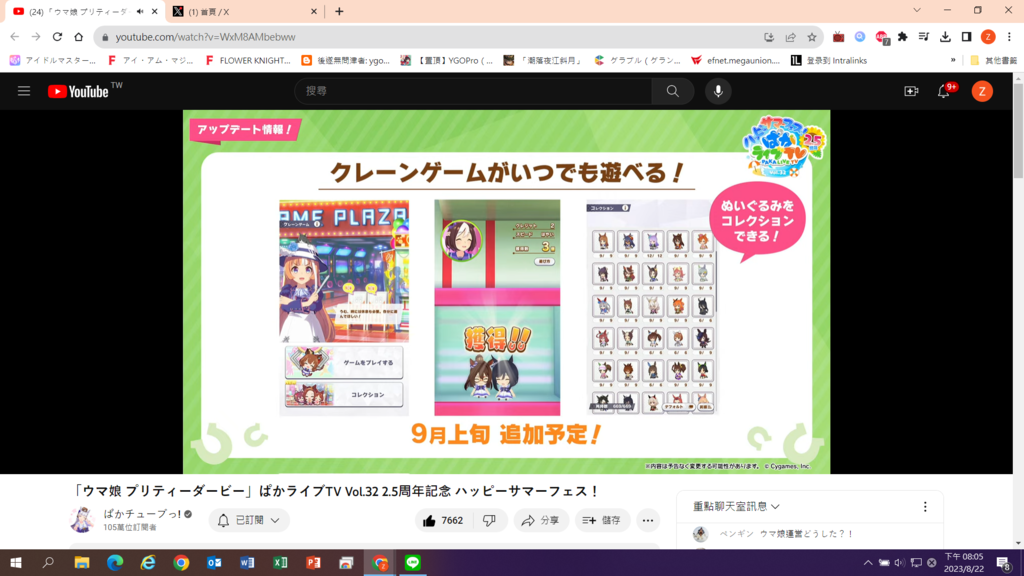Open the 登录到 Intralinks bookmark
1024x576 pixels.
(x=829, y=61)
